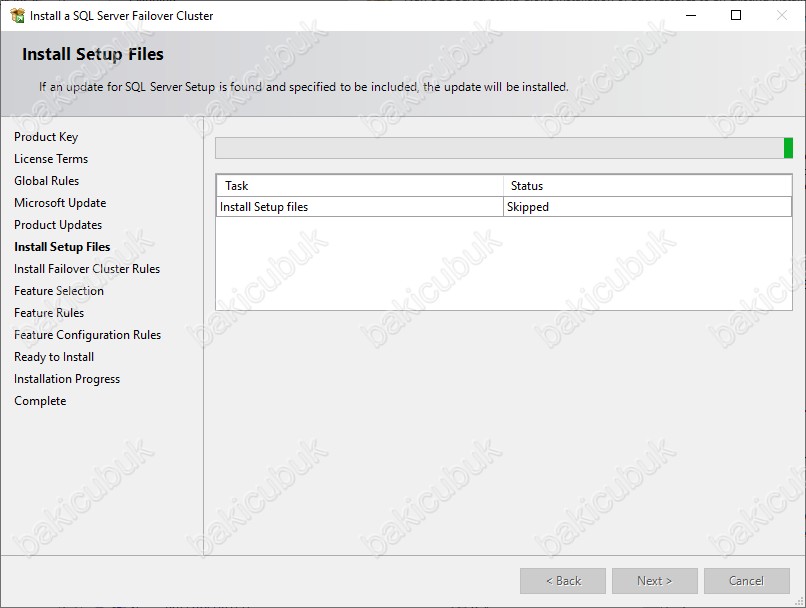
Task: Go to the Feature Selection step
Action: [x=59, y=291]
